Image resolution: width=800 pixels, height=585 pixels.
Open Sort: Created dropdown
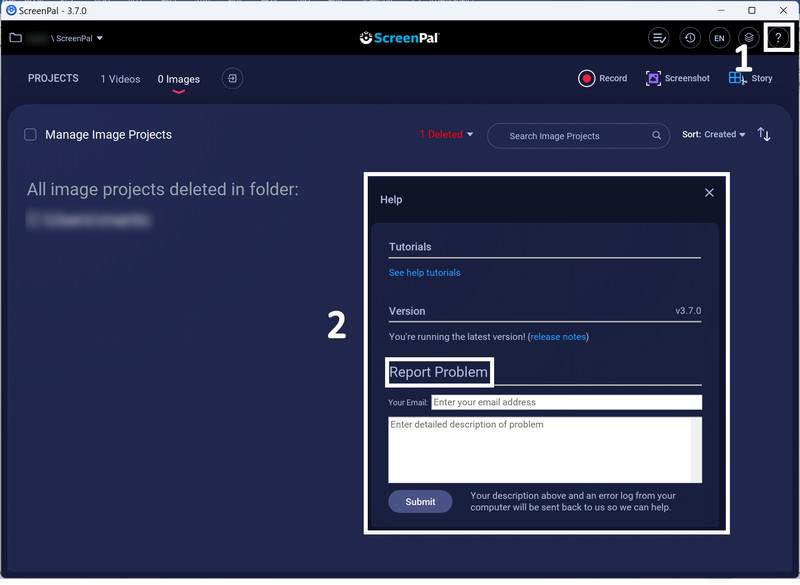tap(713, 135)
